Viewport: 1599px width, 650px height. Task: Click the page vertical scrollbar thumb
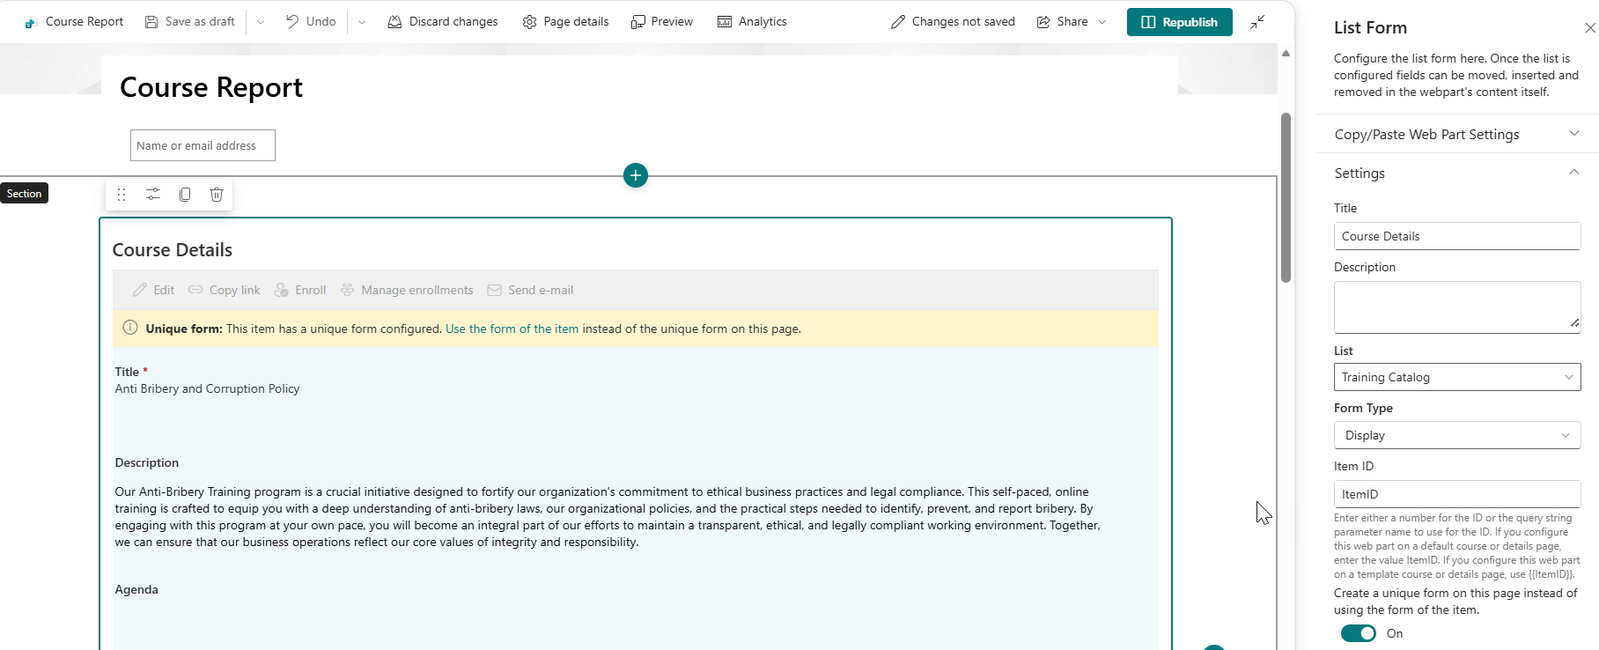click(x=1285, y=197)
